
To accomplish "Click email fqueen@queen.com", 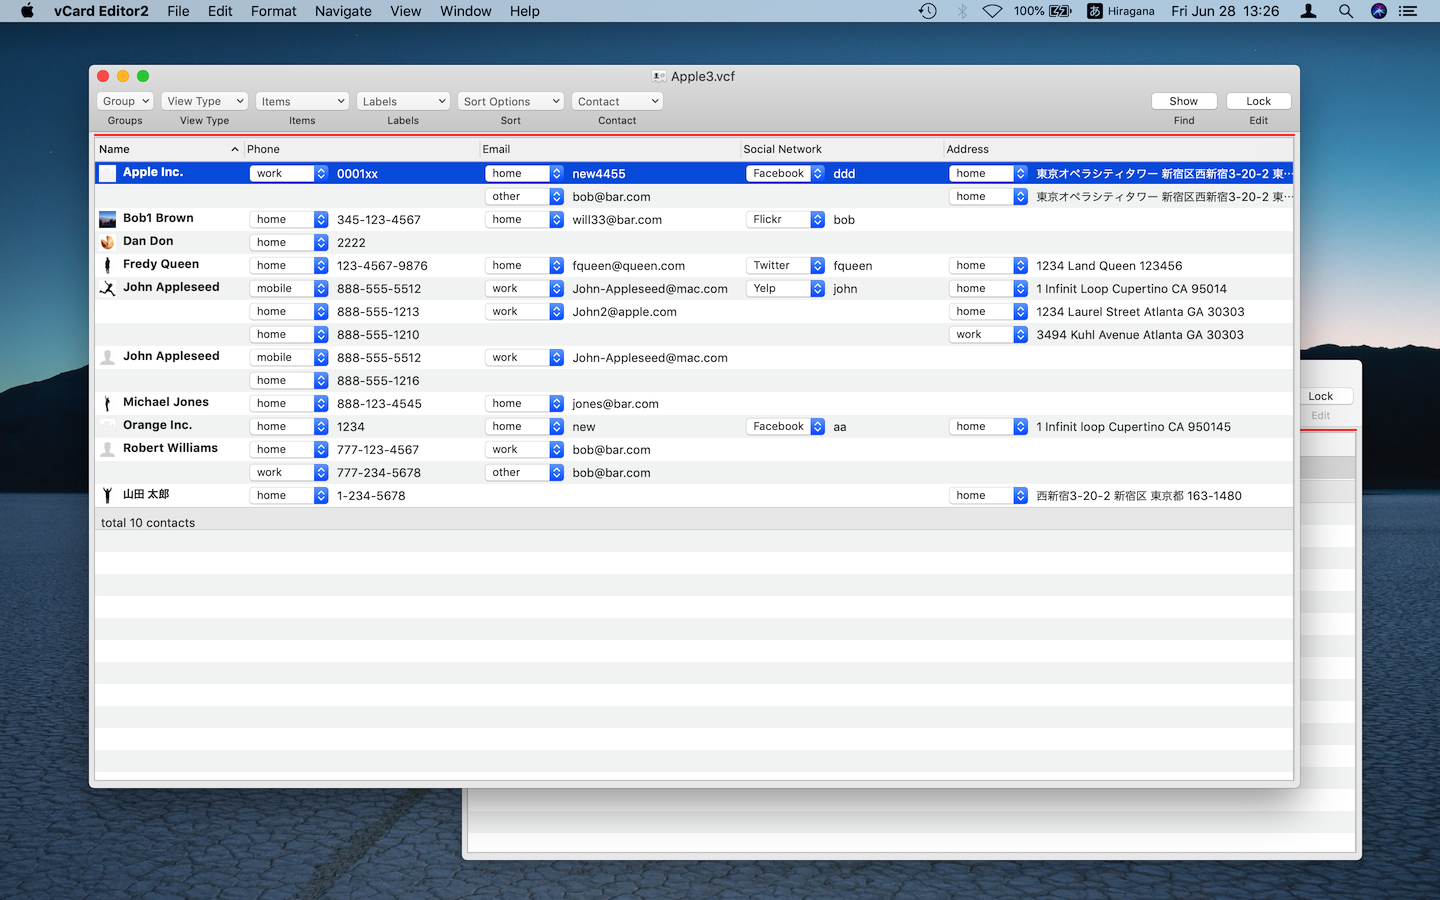I will pos(628,266).
